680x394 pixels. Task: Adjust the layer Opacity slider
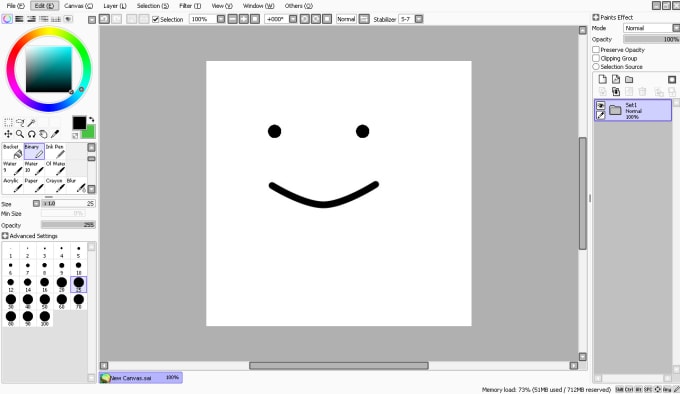pos(651,39)
